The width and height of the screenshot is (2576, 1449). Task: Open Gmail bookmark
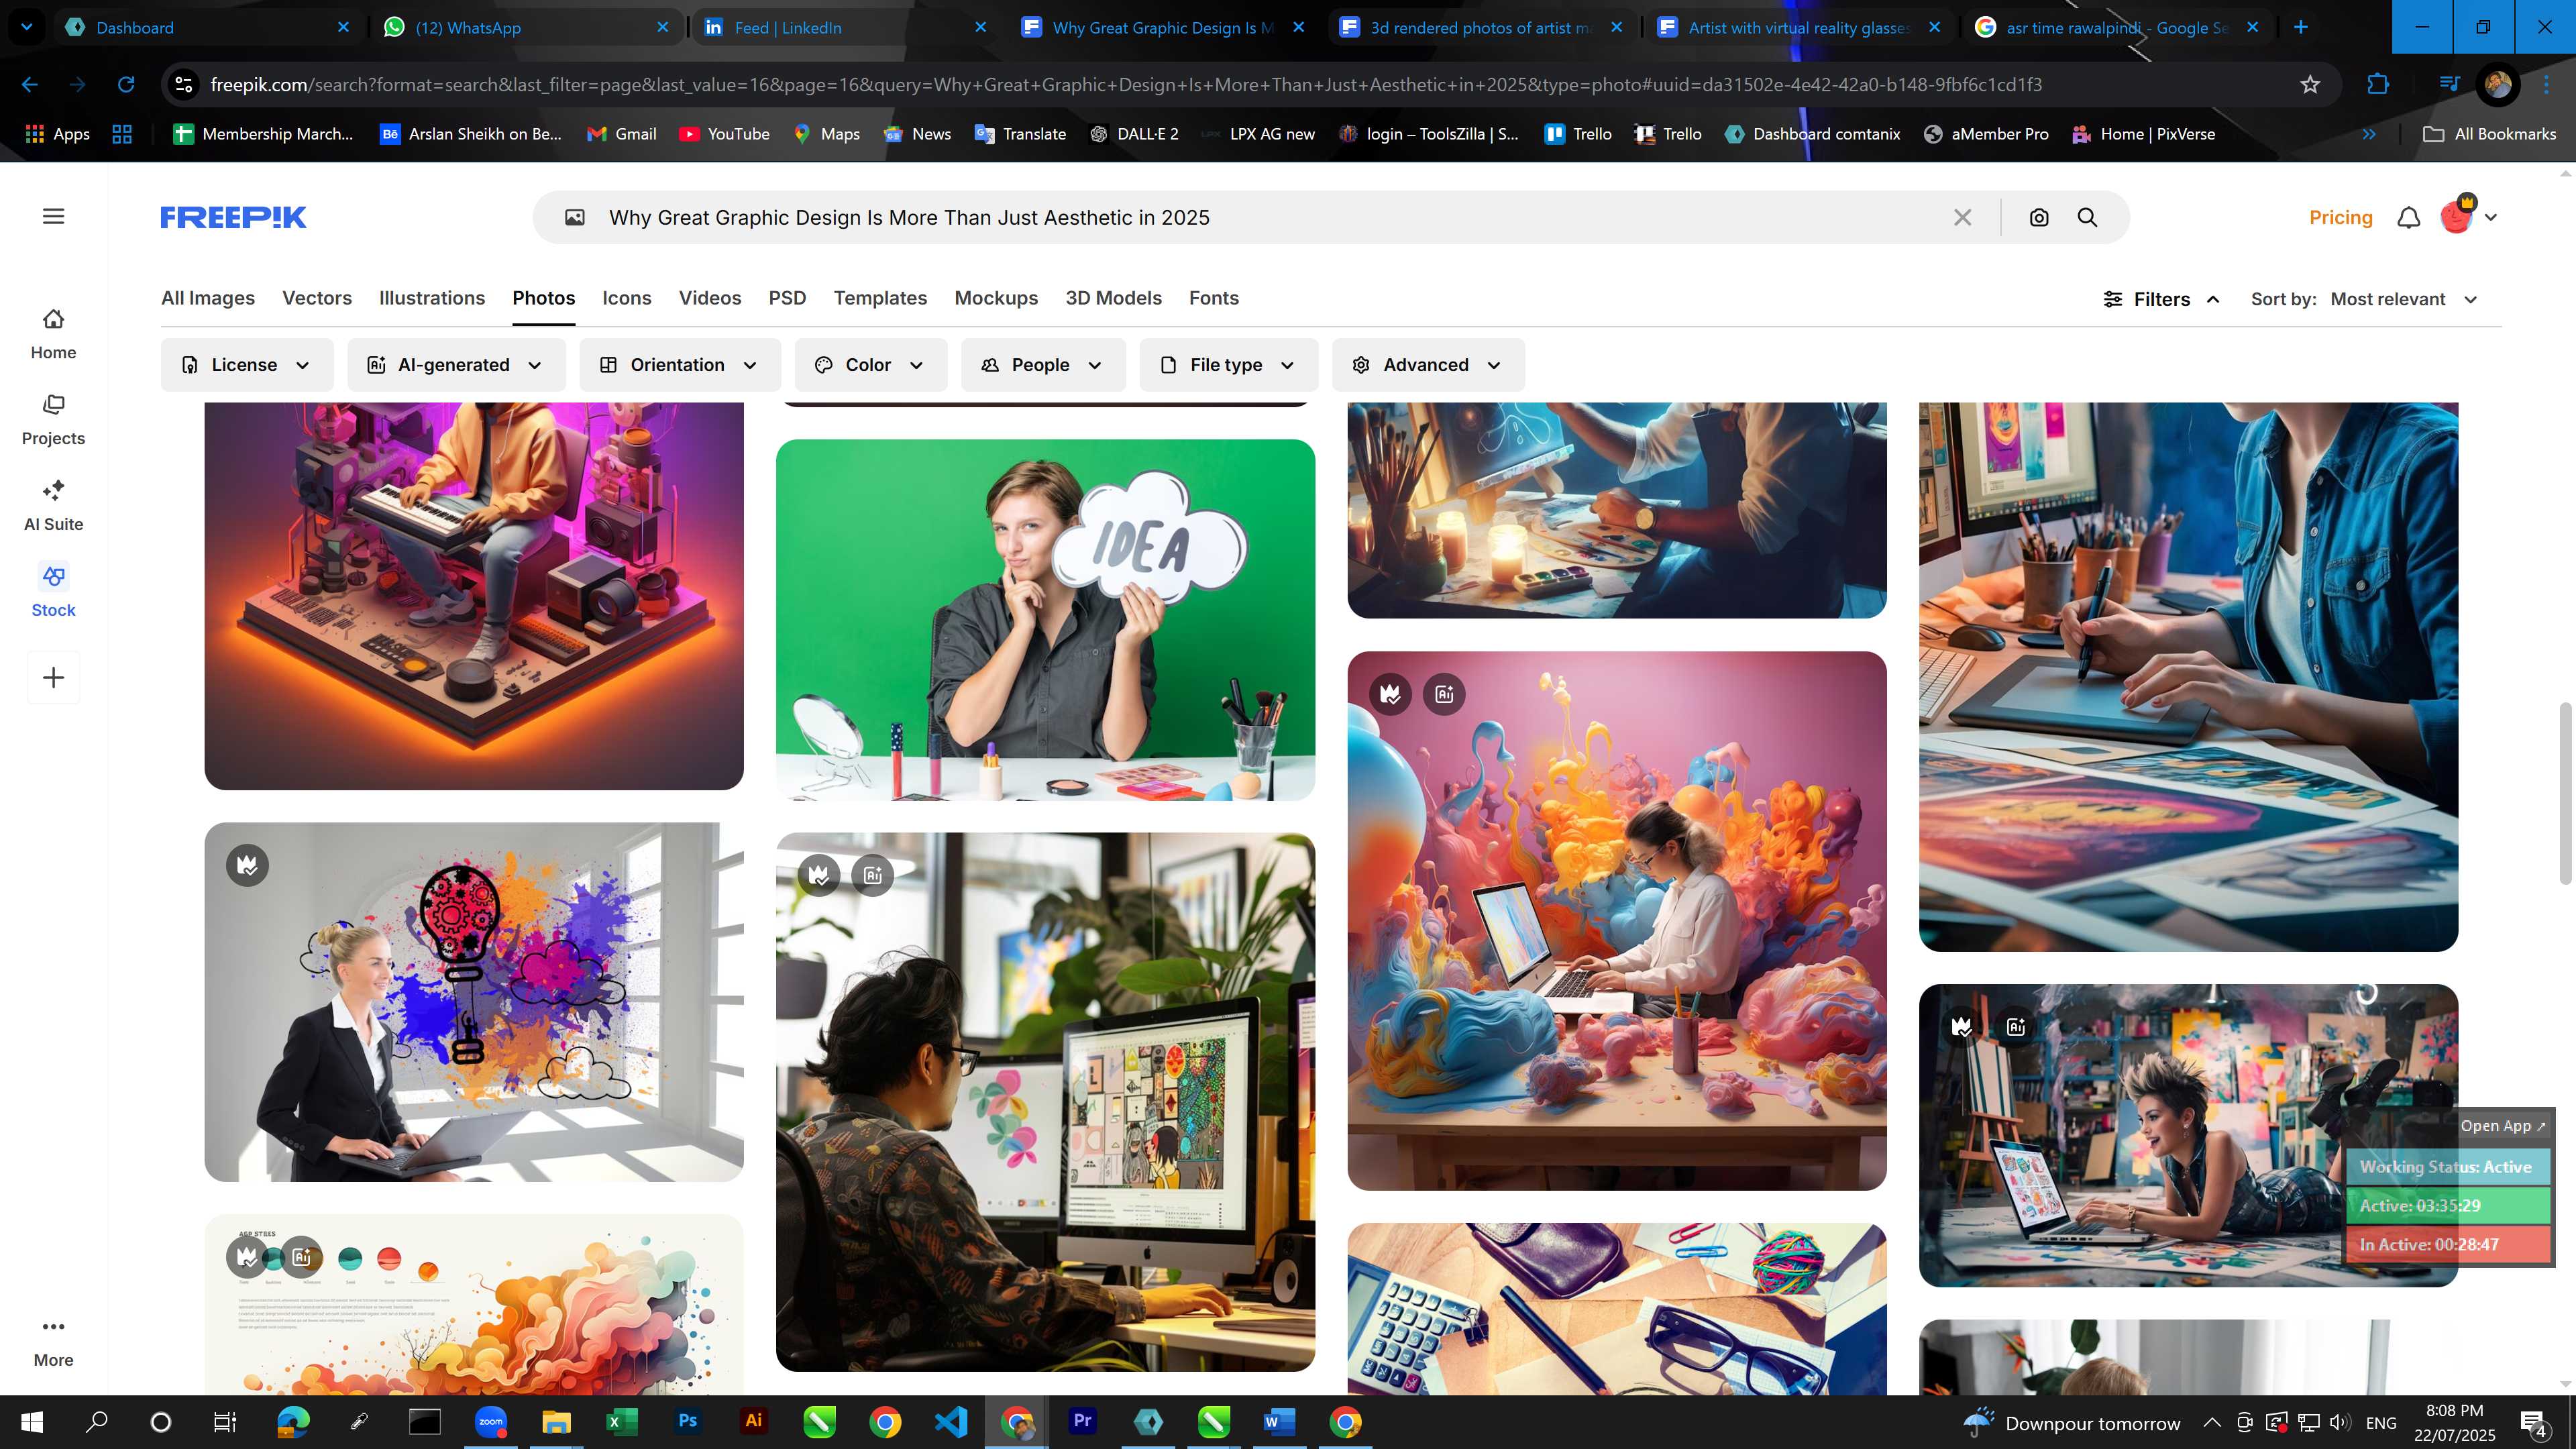[622, 134]
